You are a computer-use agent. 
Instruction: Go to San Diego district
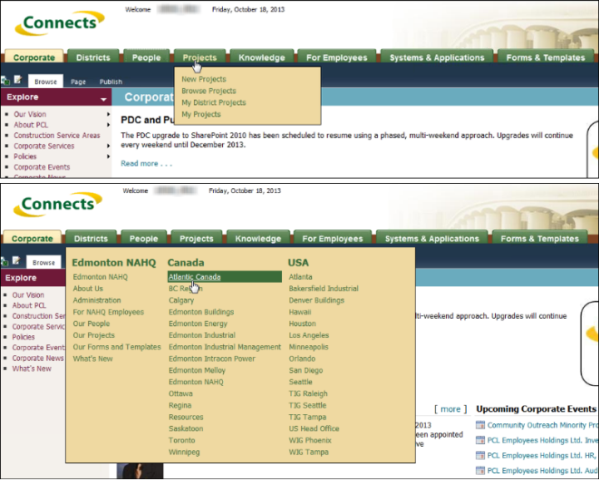click(306, 370)
